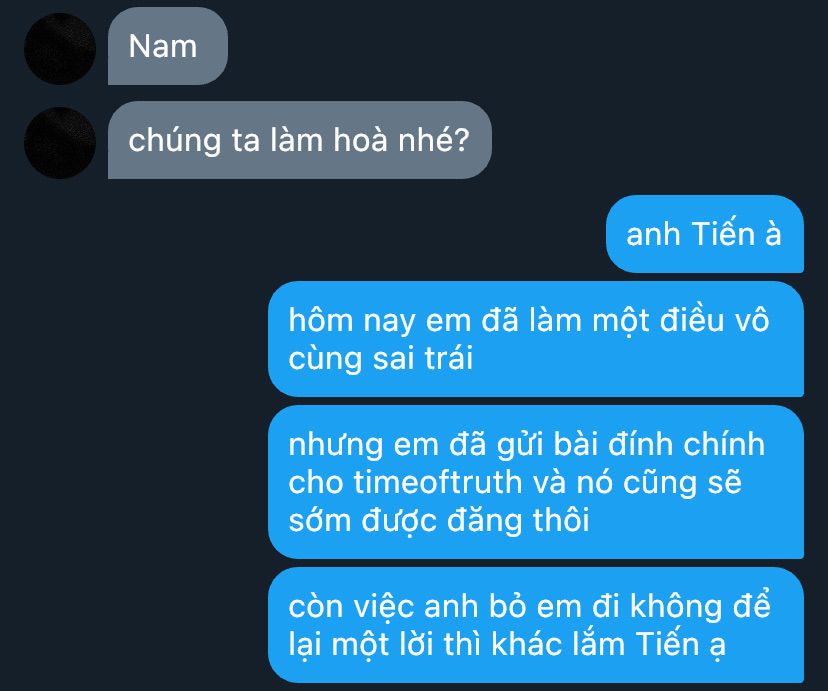Select the "chúng ta làm hoà nhé?" message bubble
Viewport: 828px width, 691px height.
click(x=300, y=140)
